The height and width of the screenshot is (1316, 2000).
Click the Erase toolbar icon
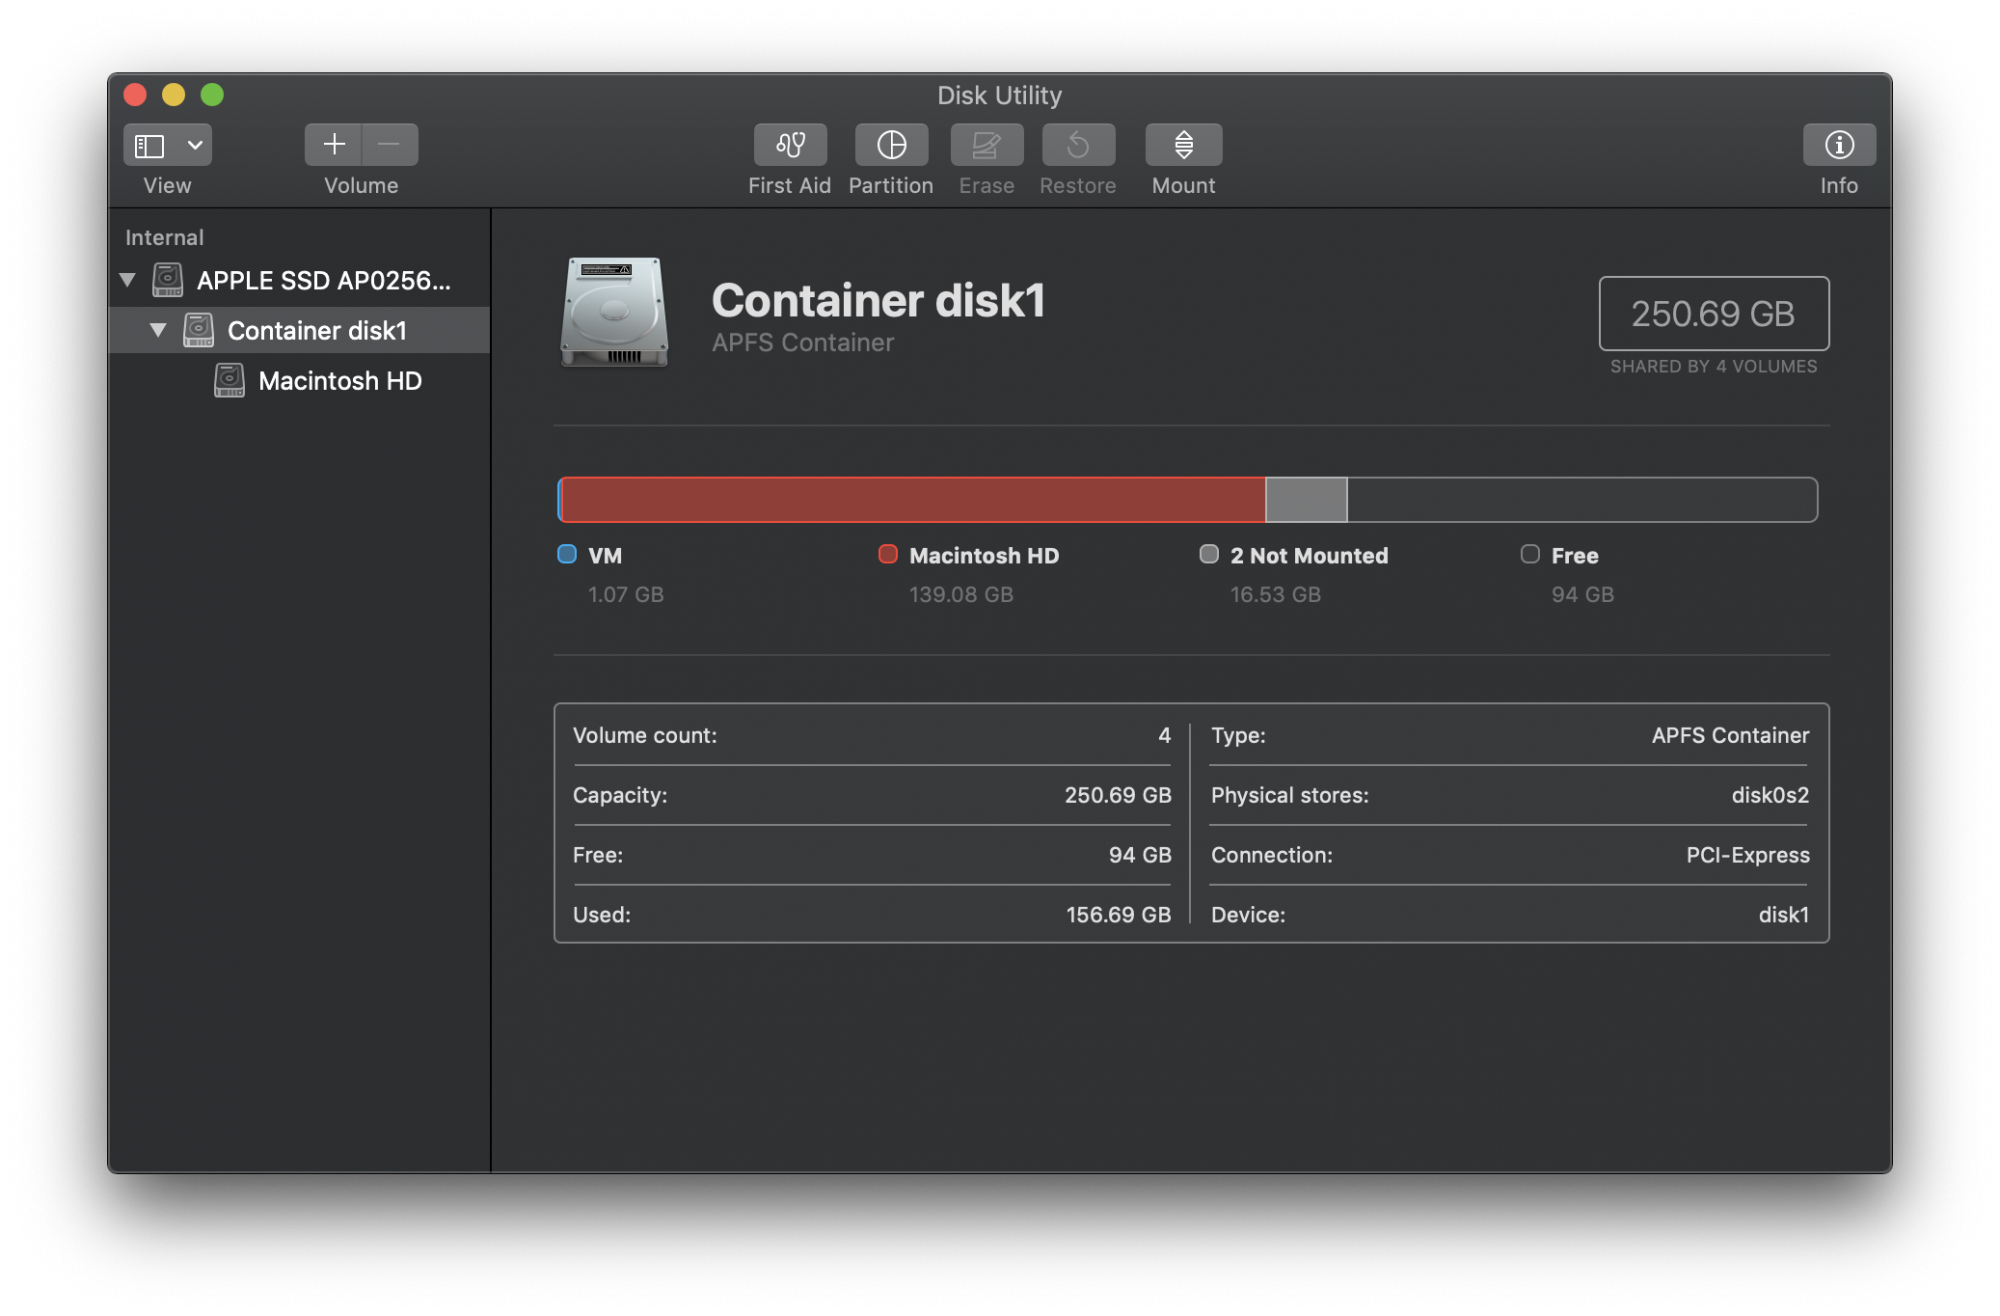tap(986, 145)
